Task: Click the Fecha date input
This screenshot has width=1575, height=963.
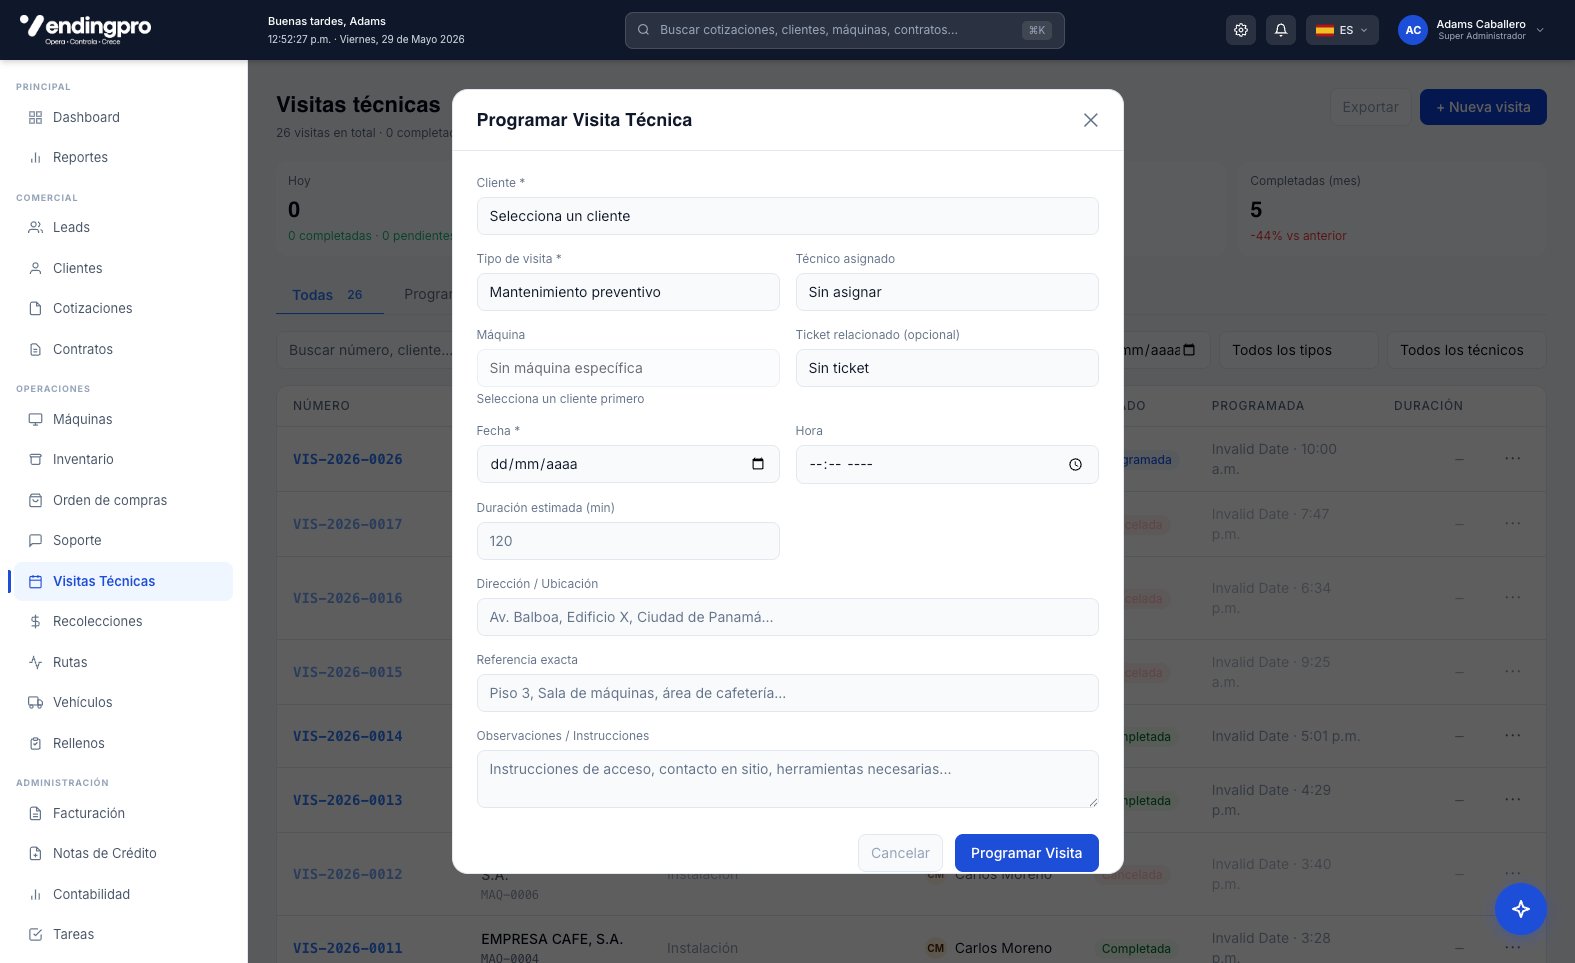Action: tap(628, 464)
